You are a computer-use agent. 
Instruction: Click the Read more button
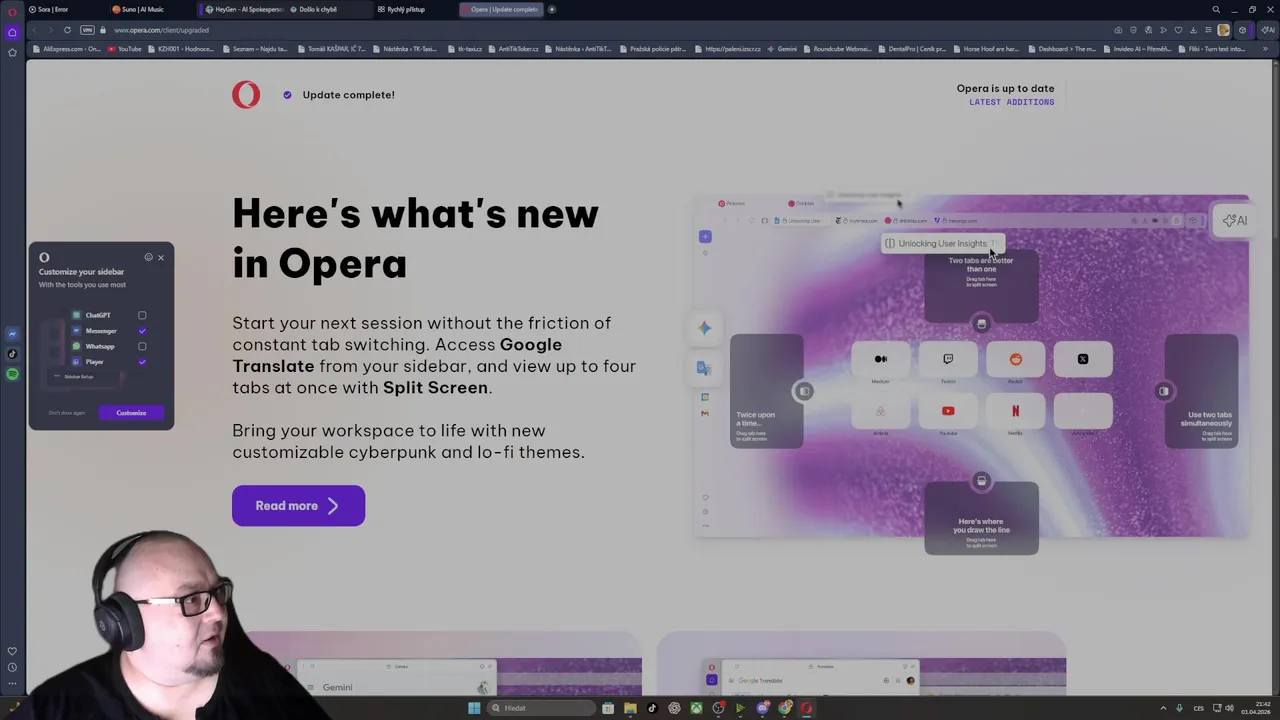[298, 506]
